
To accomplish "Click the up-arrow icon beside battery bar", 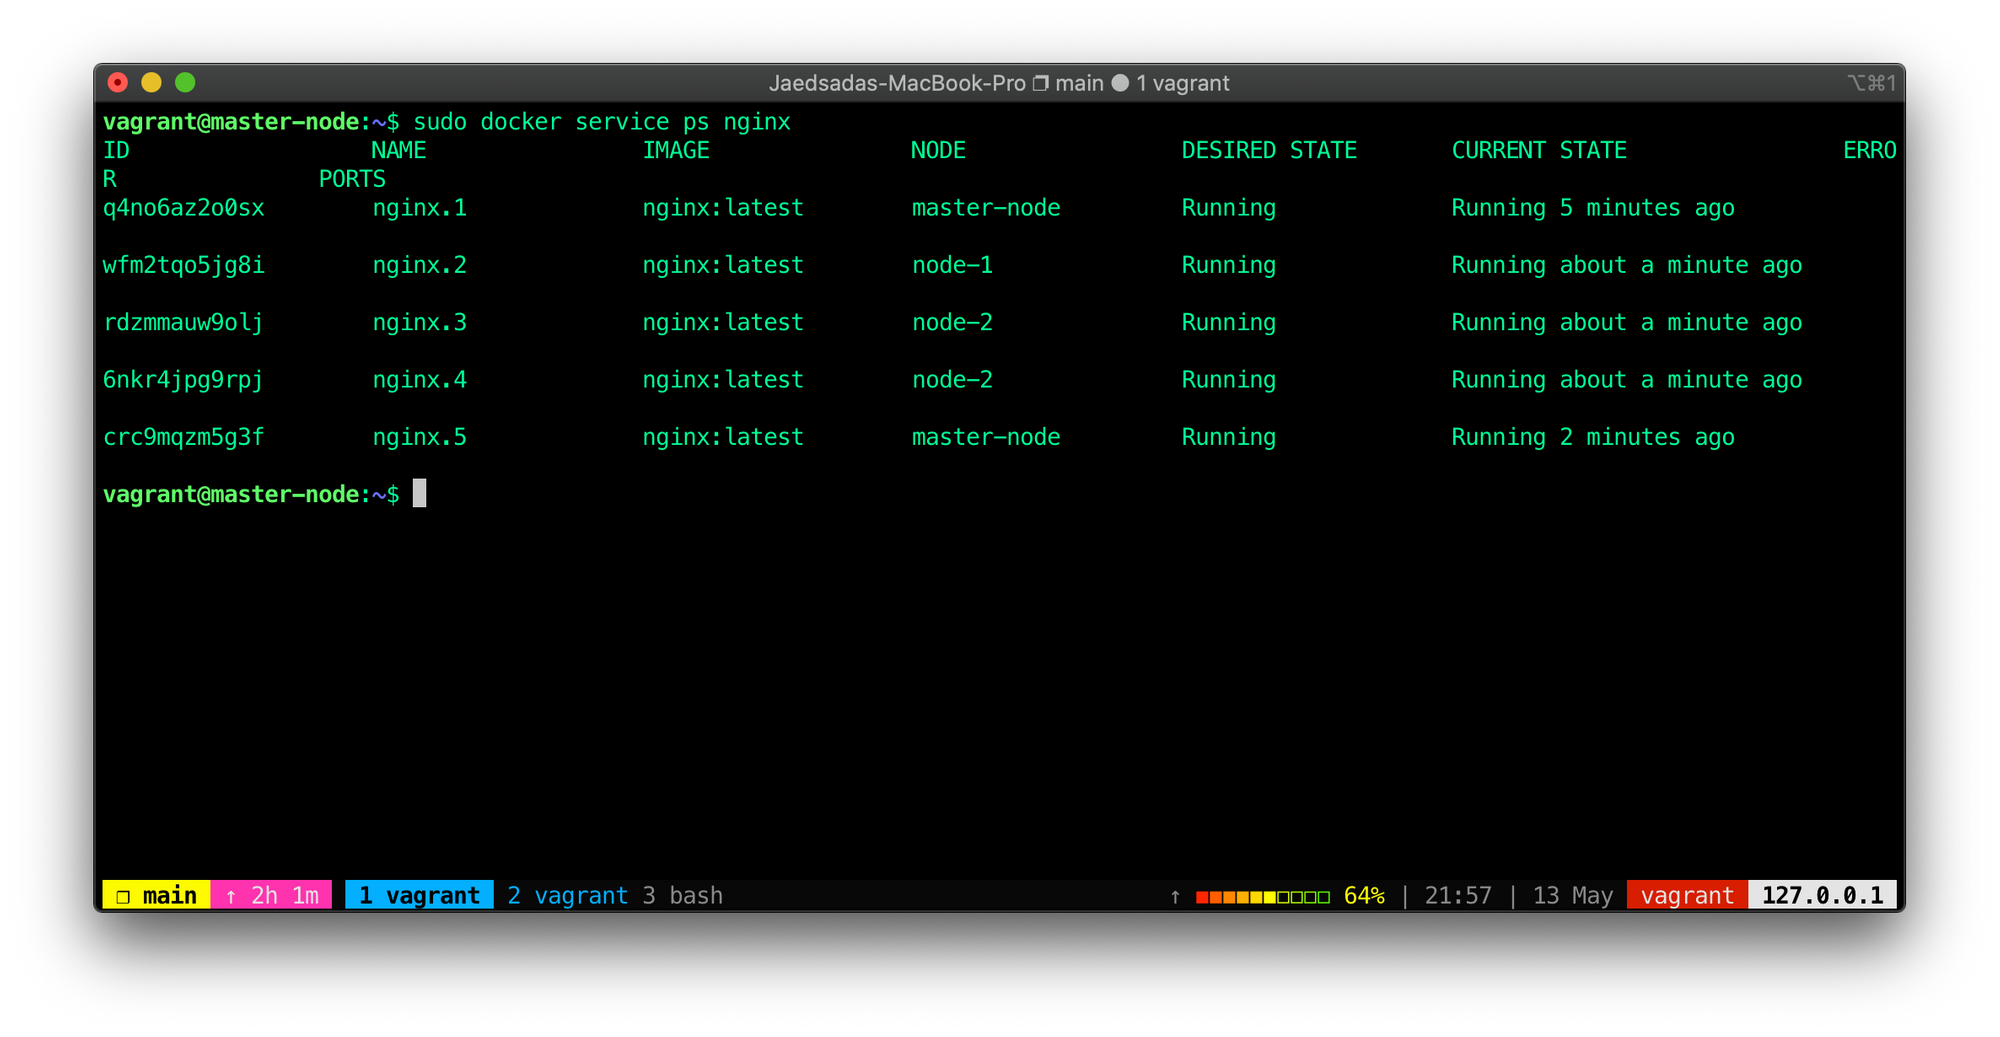I will pos(1176,896).
